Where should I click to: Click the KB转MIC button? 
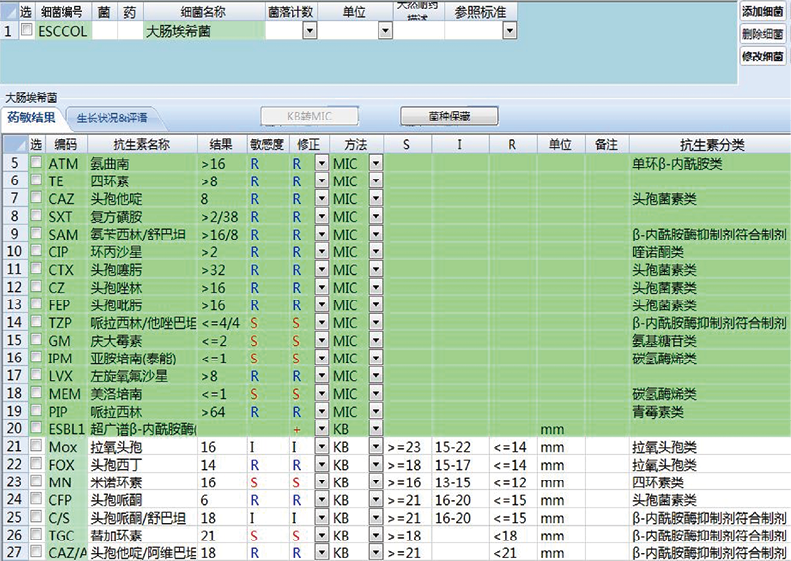pos(309,116)
